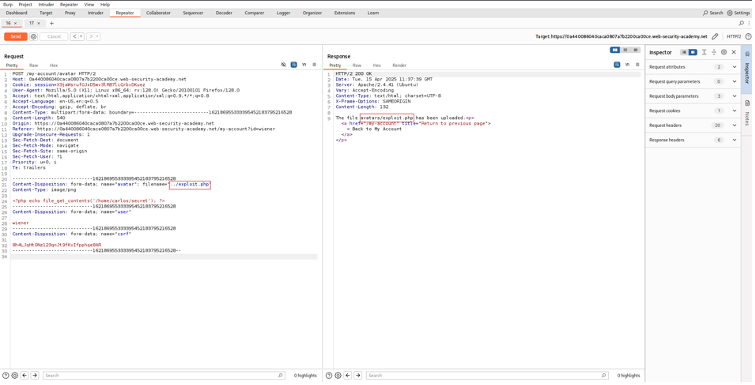Viewport: 755px width, 385px height.
Task: Click the Cancel button
Action: [x=54, y=37]
